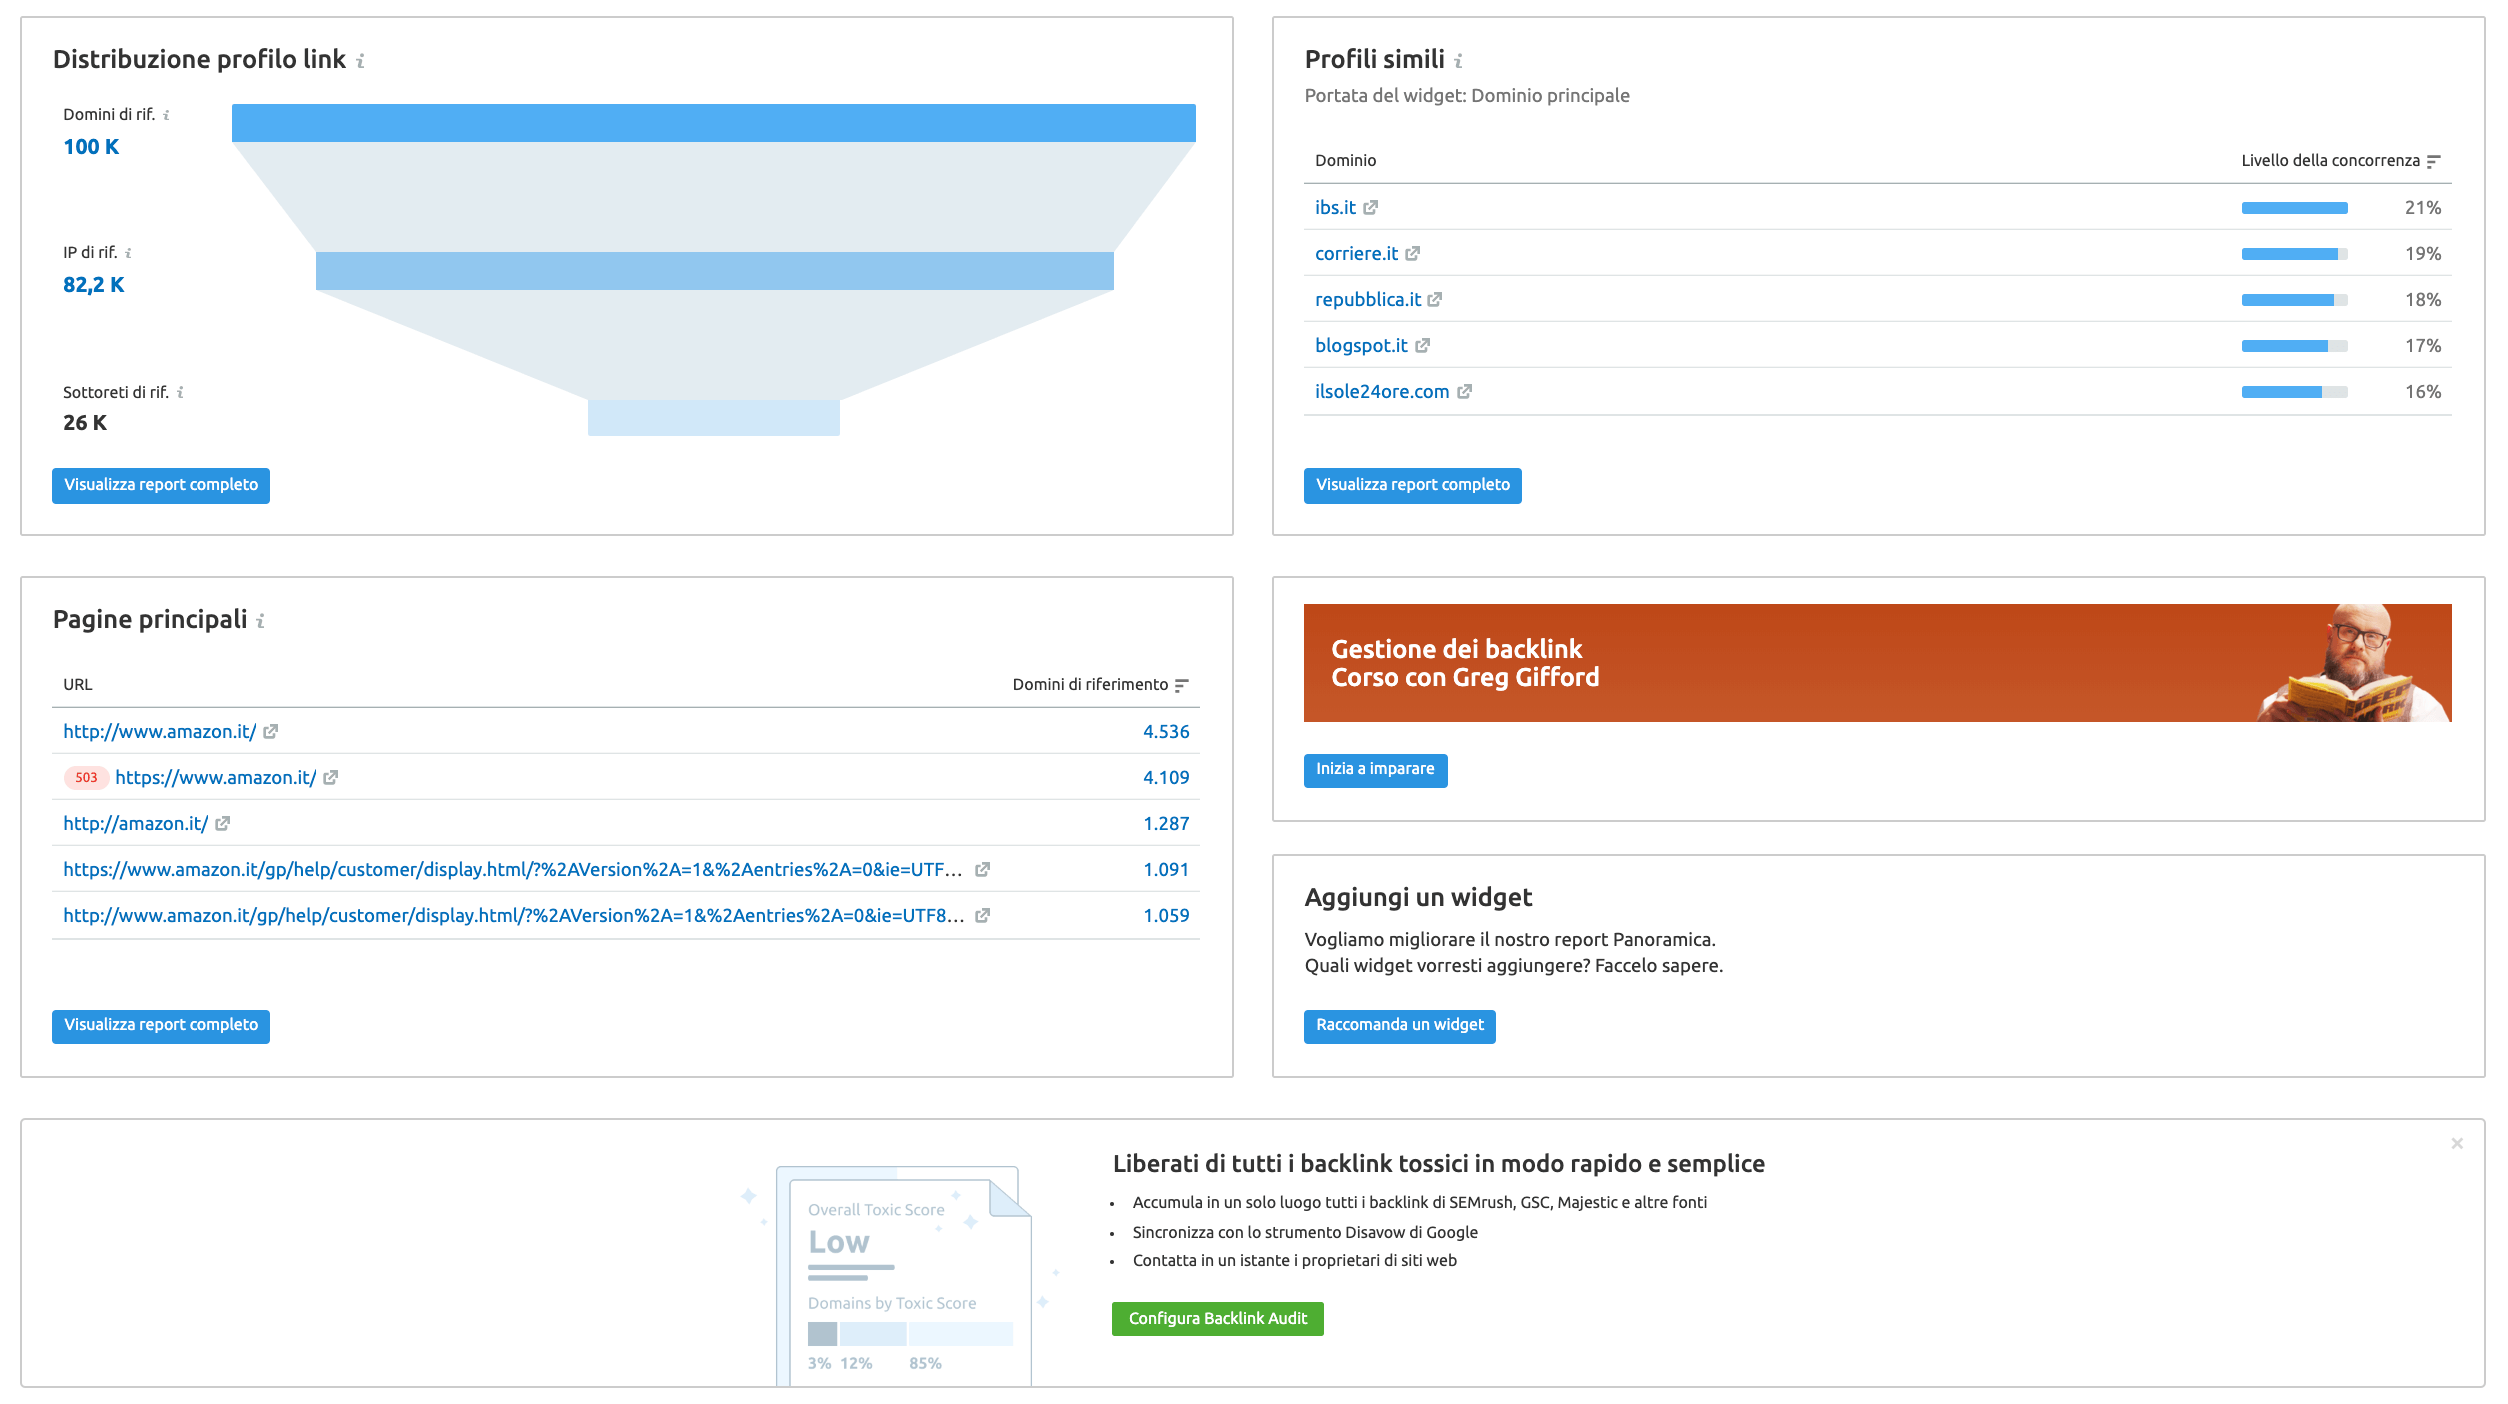
Task: Open external link icon beside ilsole24ore.com
Action: [x=1465, y=392]
